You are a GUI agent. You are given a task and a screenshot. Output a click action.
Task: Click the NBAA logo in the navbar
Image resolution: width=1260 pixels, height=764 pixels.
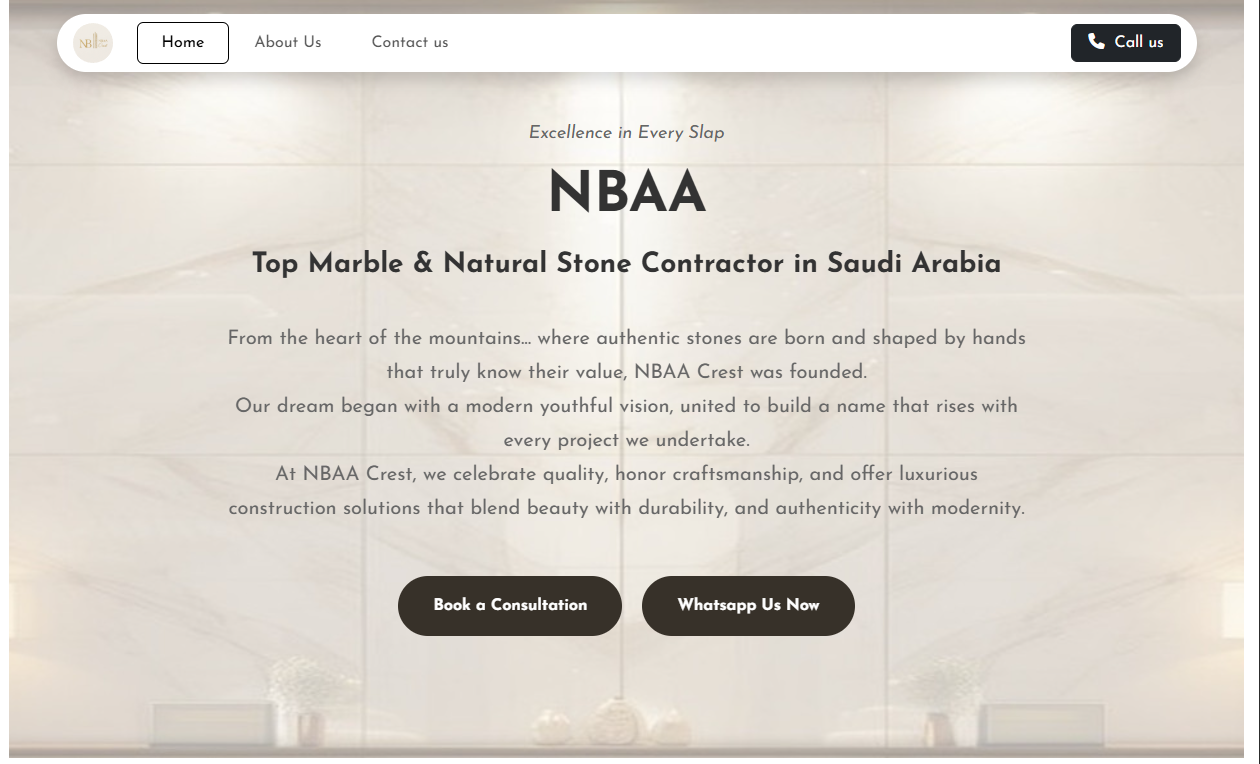[x=93, y=43]
